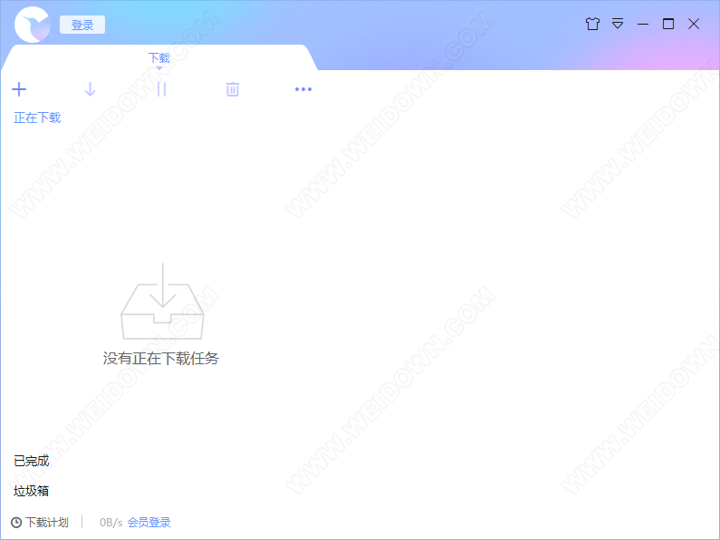Add a new download task with plus icon
This screenshot has height=540, width=720.
tap(19, 89)
